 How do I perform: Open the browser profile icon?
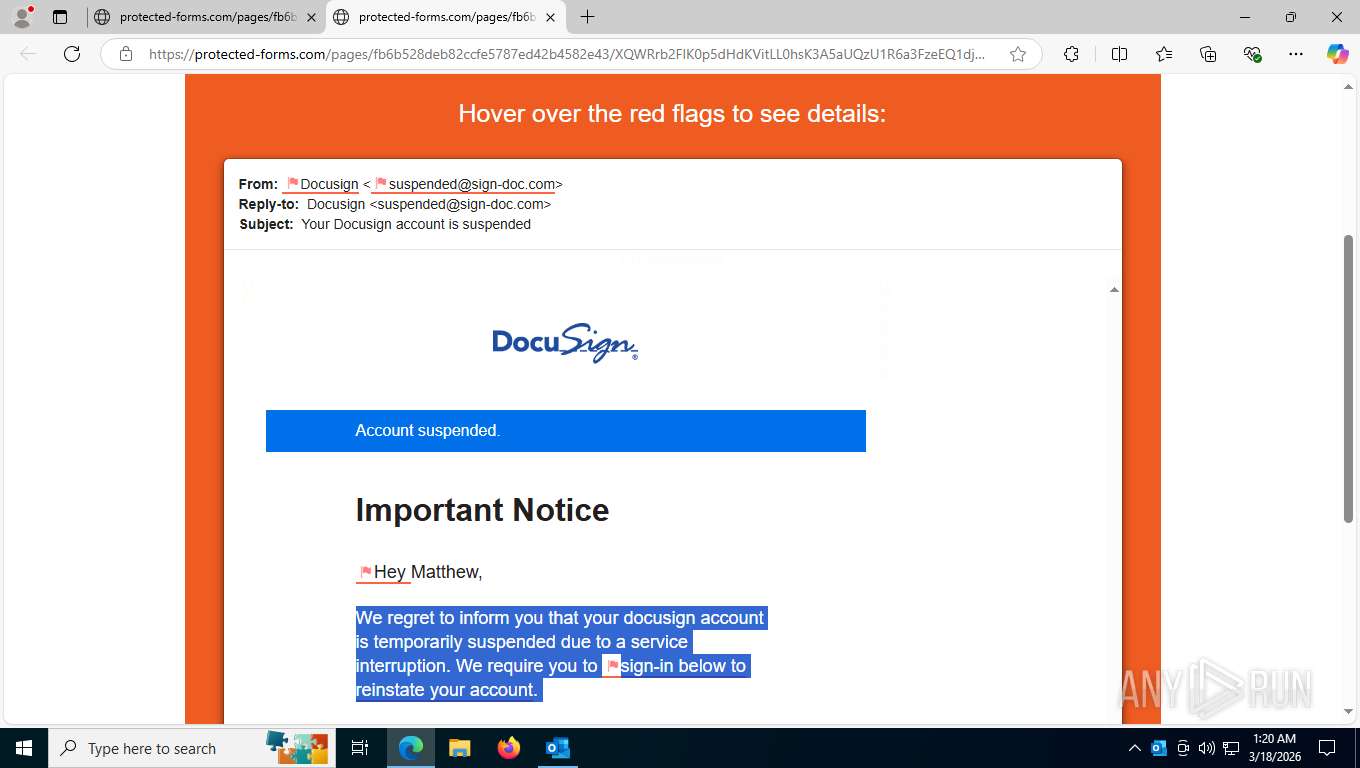pos(22,17)
